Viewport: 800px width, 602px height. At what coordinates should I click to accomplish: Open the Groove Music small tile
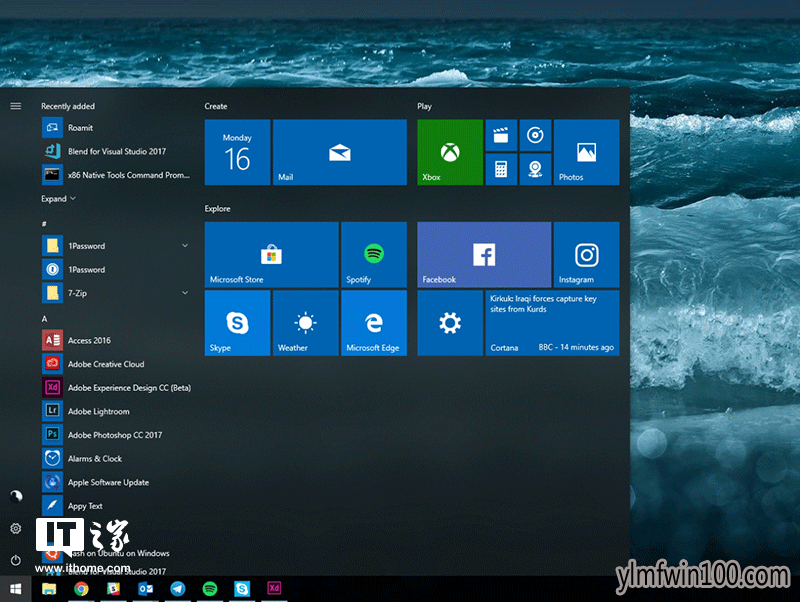(x=535, y=135)
